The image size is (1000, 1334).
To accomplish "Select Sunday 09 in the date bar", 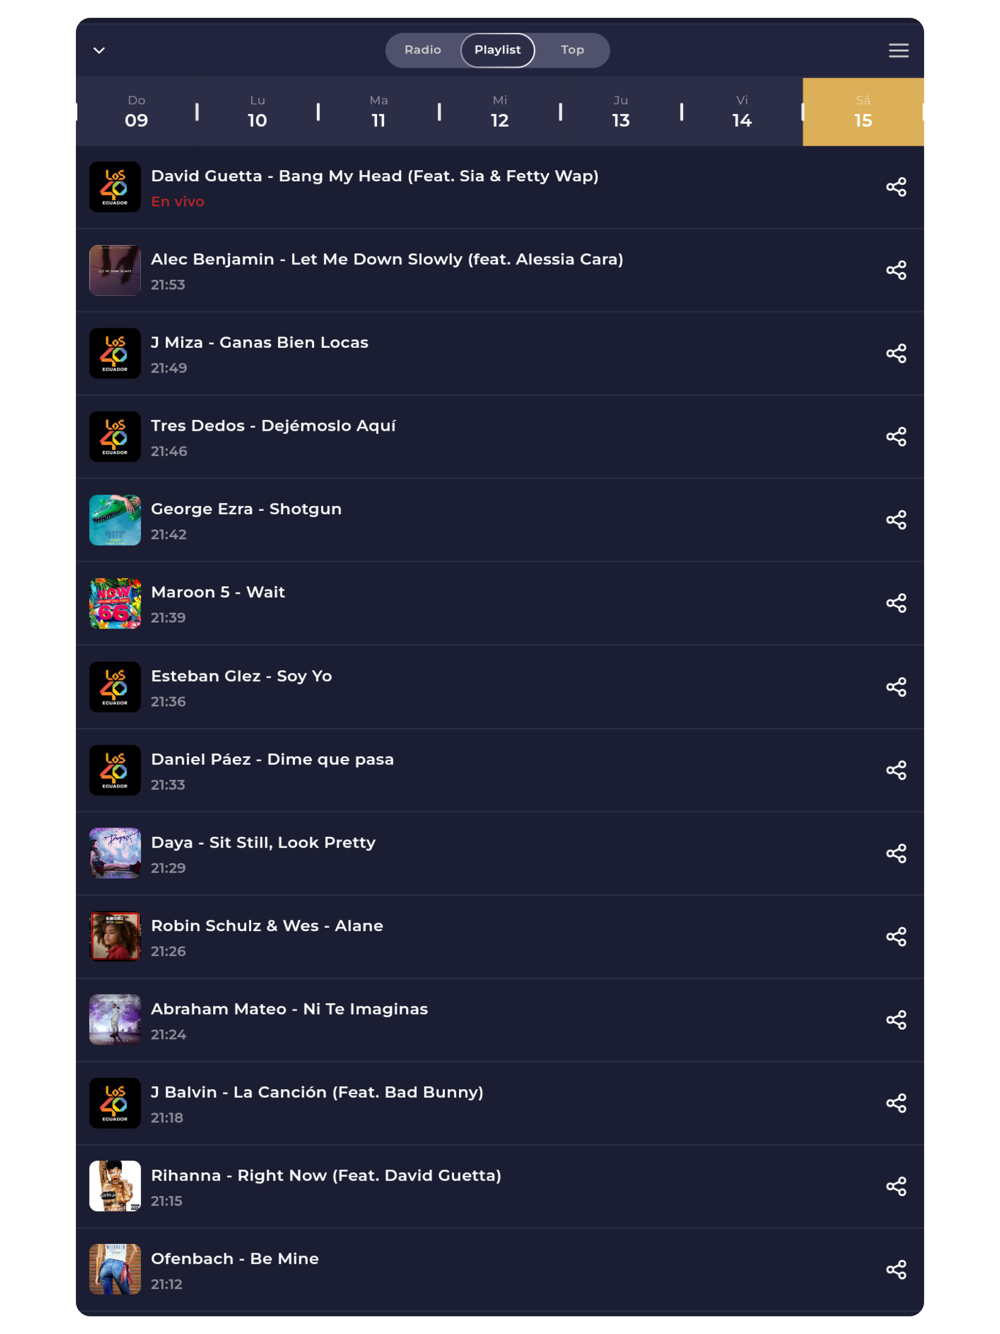I will [137, 112].
